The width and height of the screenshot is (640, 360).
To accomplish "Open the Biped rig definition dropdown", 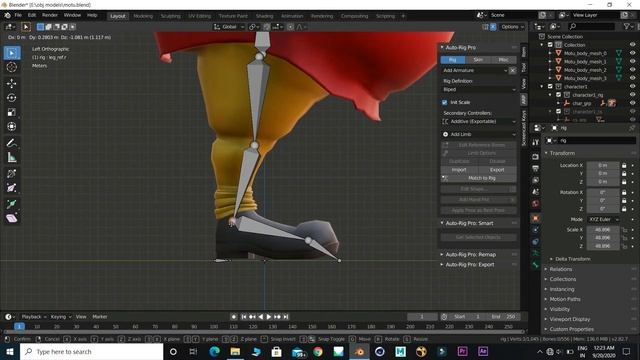I will (x=479, y=89).
